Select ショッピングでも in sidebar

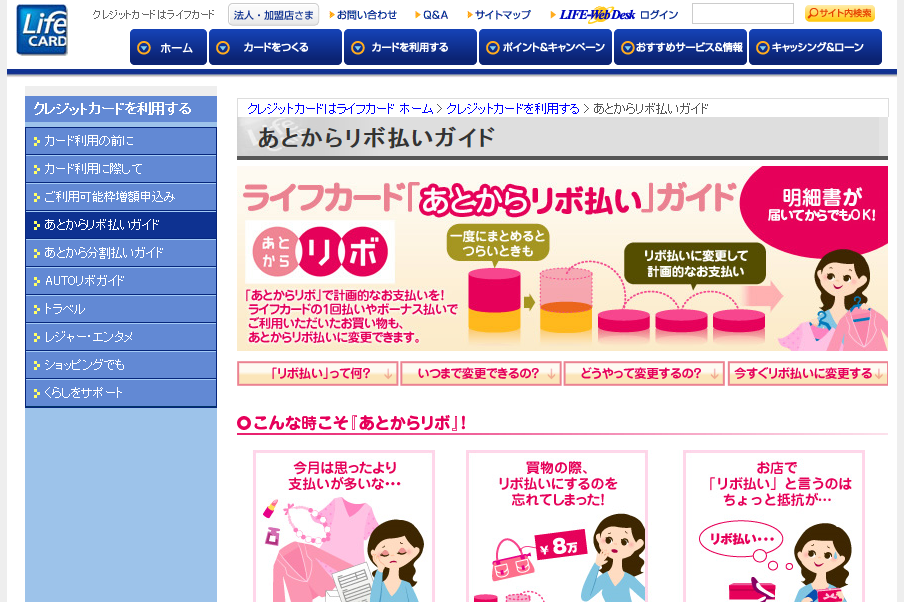(x=121, y=364)
